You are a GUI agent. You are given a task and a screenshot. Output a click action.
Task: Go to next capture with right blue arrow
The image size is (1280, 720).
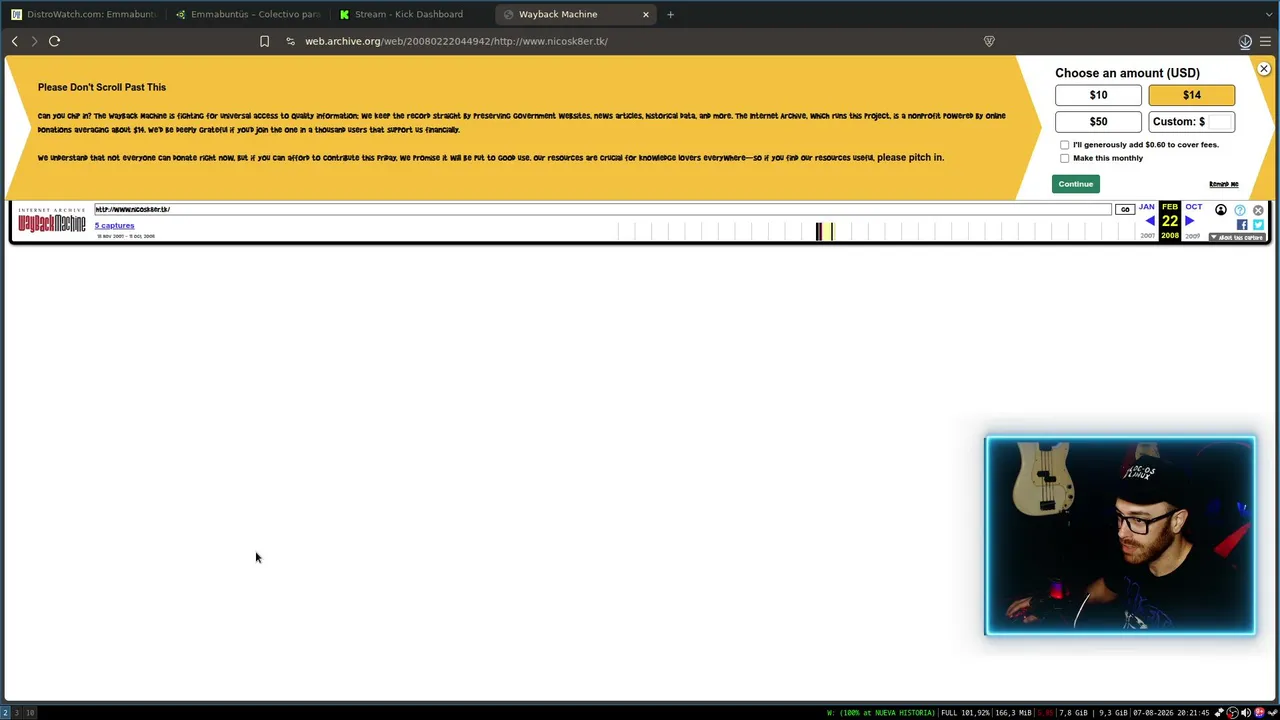pos(1189,221)
